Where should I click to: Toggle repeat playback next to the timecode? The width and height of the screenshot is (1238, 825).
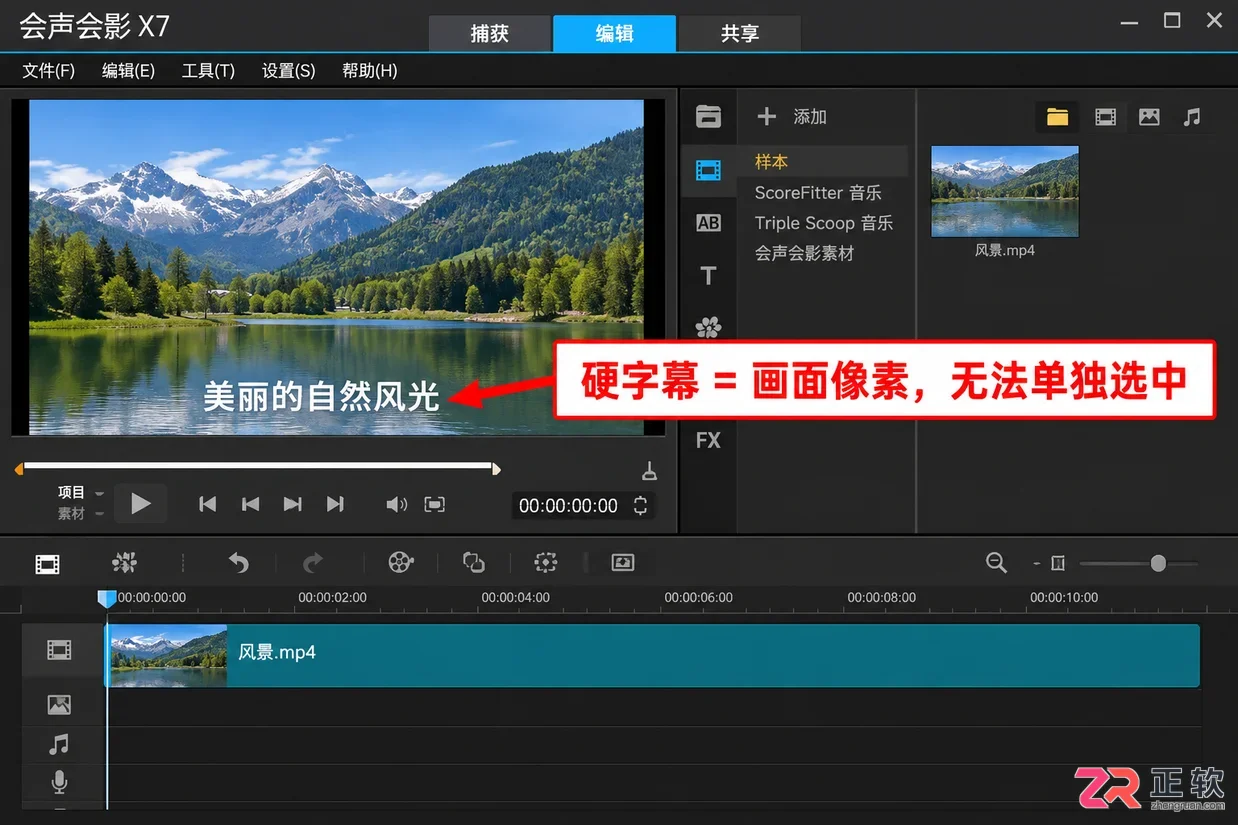click(640, 505)
